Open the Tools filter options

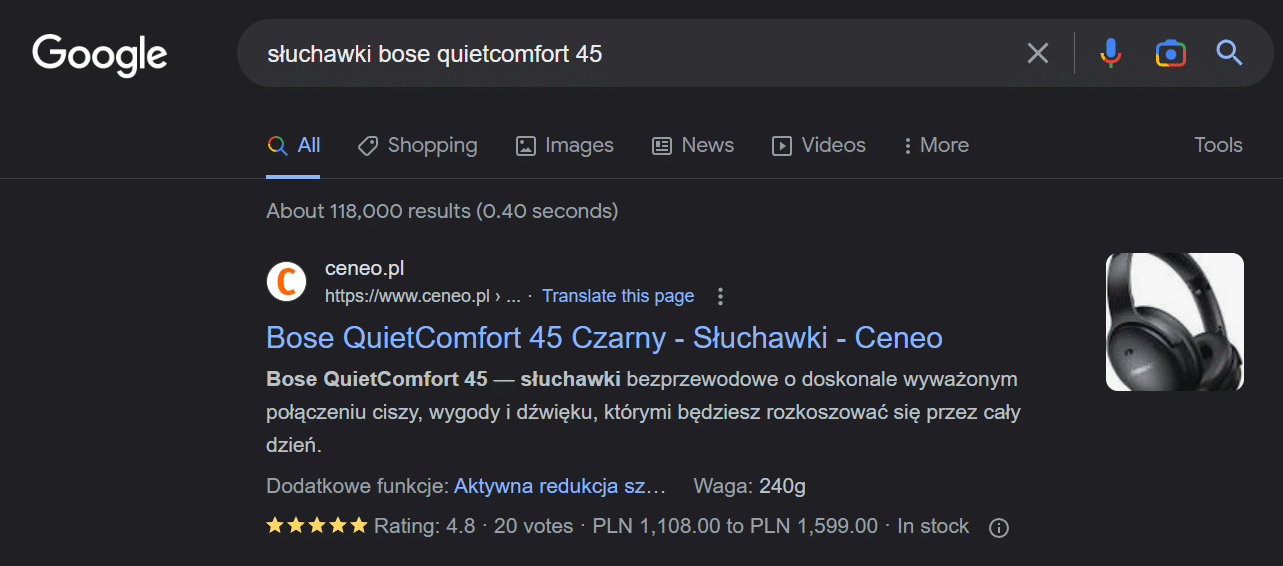click(1218, 145)
